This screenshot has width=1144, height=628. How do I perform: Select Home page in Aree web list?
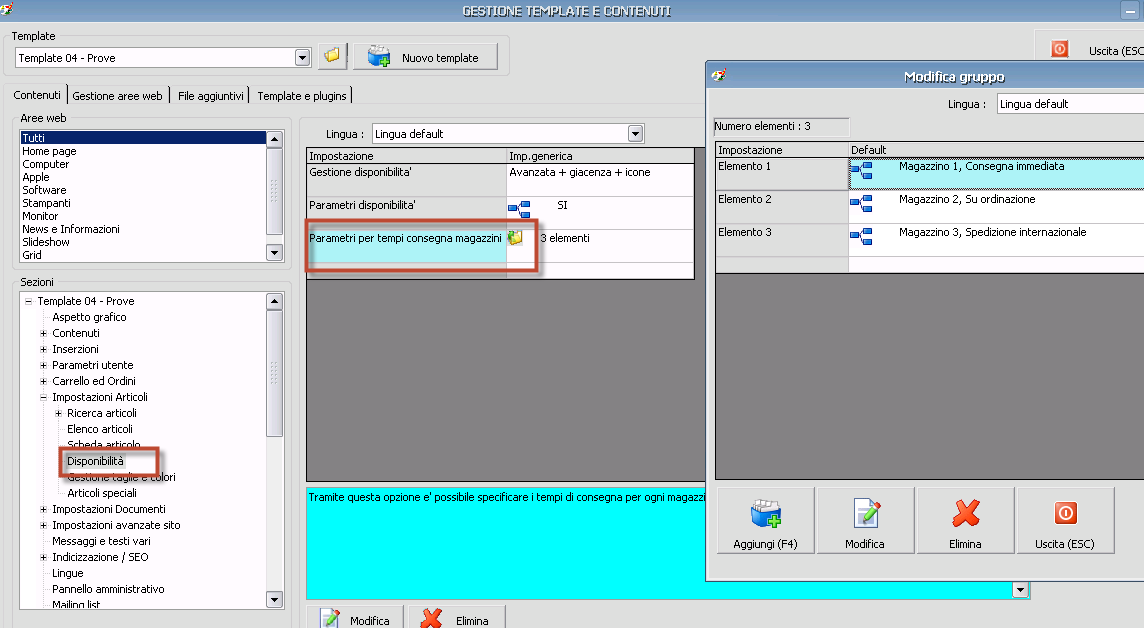click(50, 151)
